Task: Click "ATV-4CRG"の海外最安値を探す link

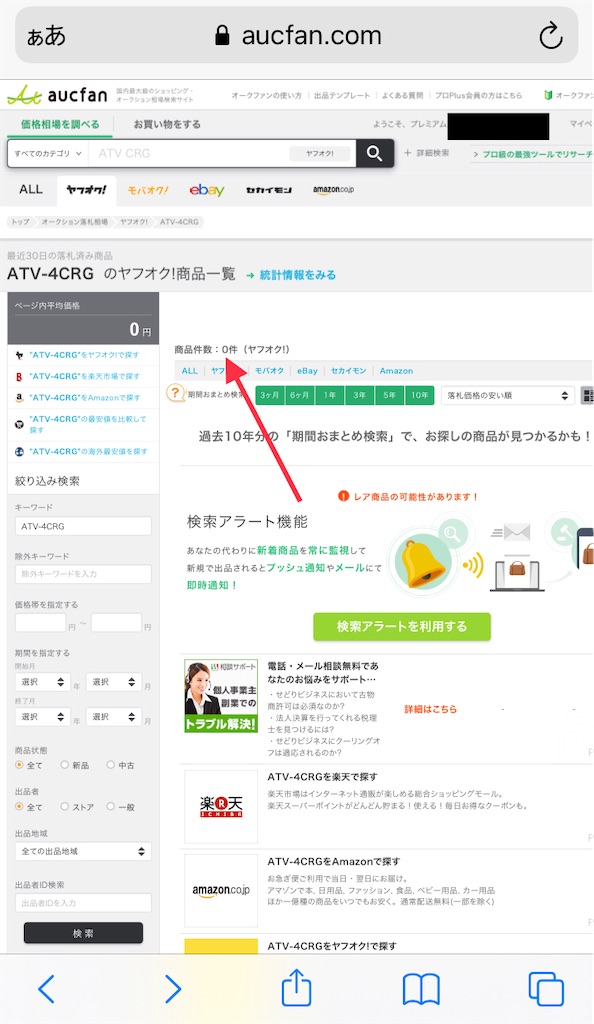Action: click(88, 451)
